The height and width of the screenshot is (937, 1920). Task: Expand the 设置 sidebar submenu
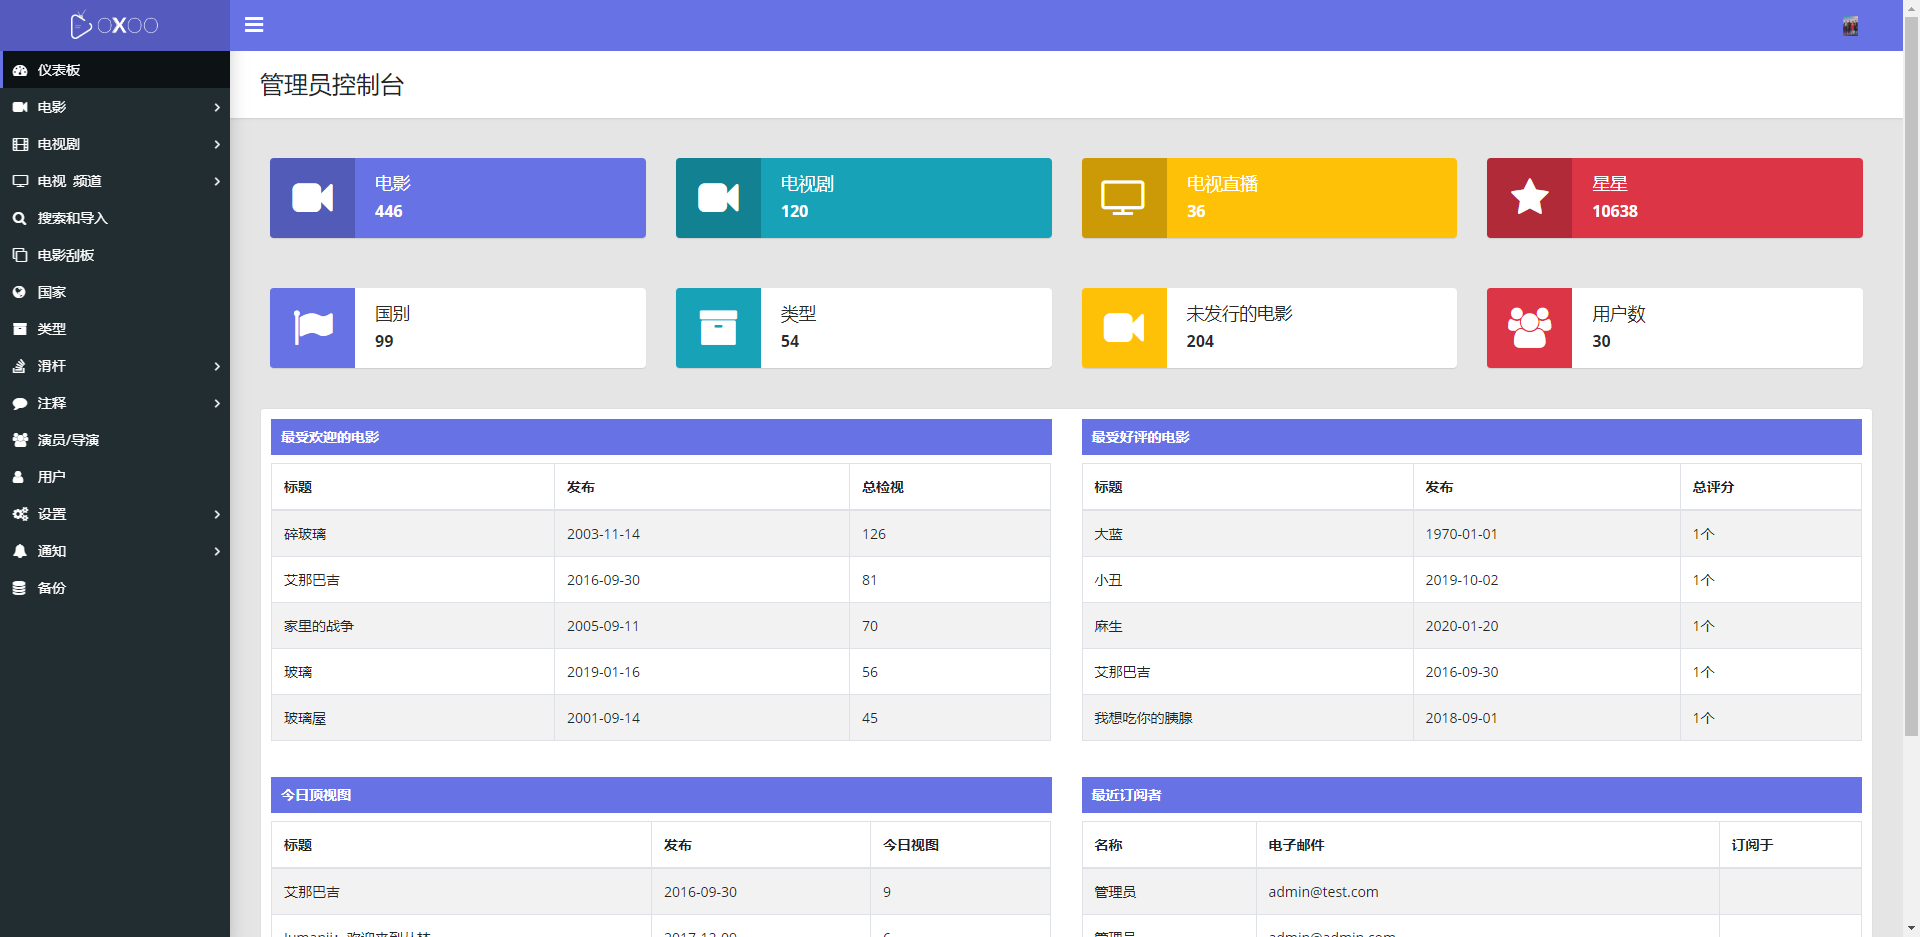click(115, 514)
